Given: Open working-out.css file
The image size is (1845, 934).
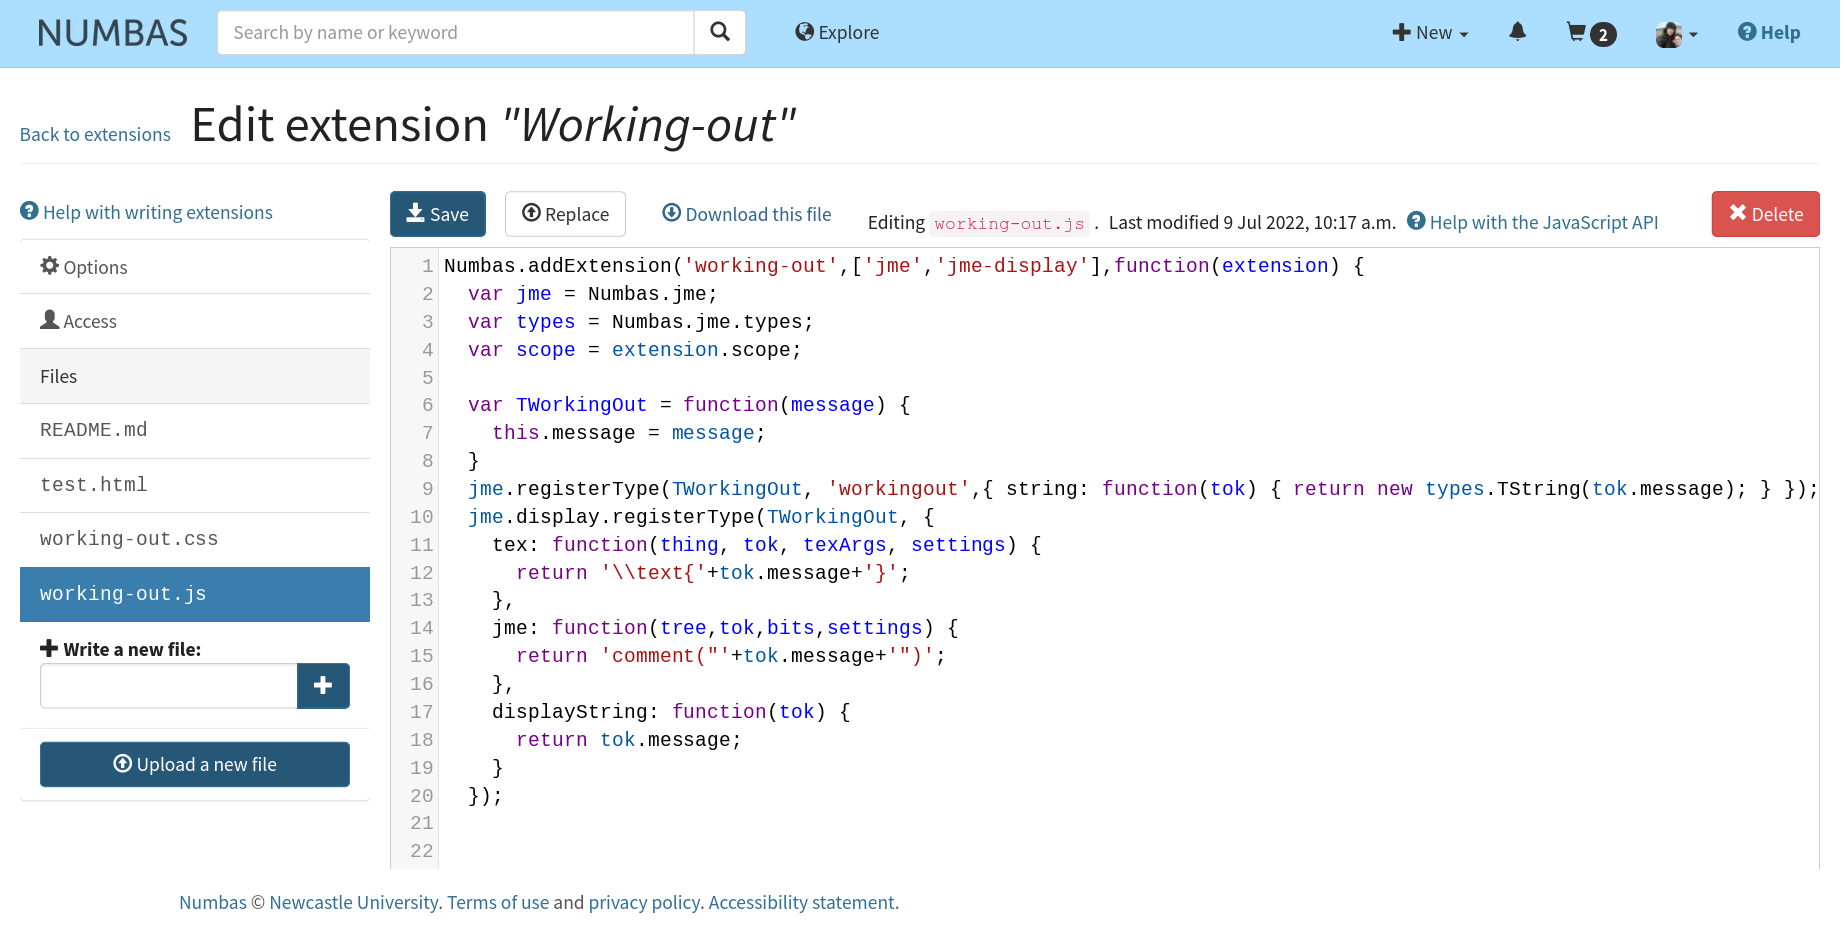Looking at the screenshot, I should pyautogui.click(x=129, y=539).
